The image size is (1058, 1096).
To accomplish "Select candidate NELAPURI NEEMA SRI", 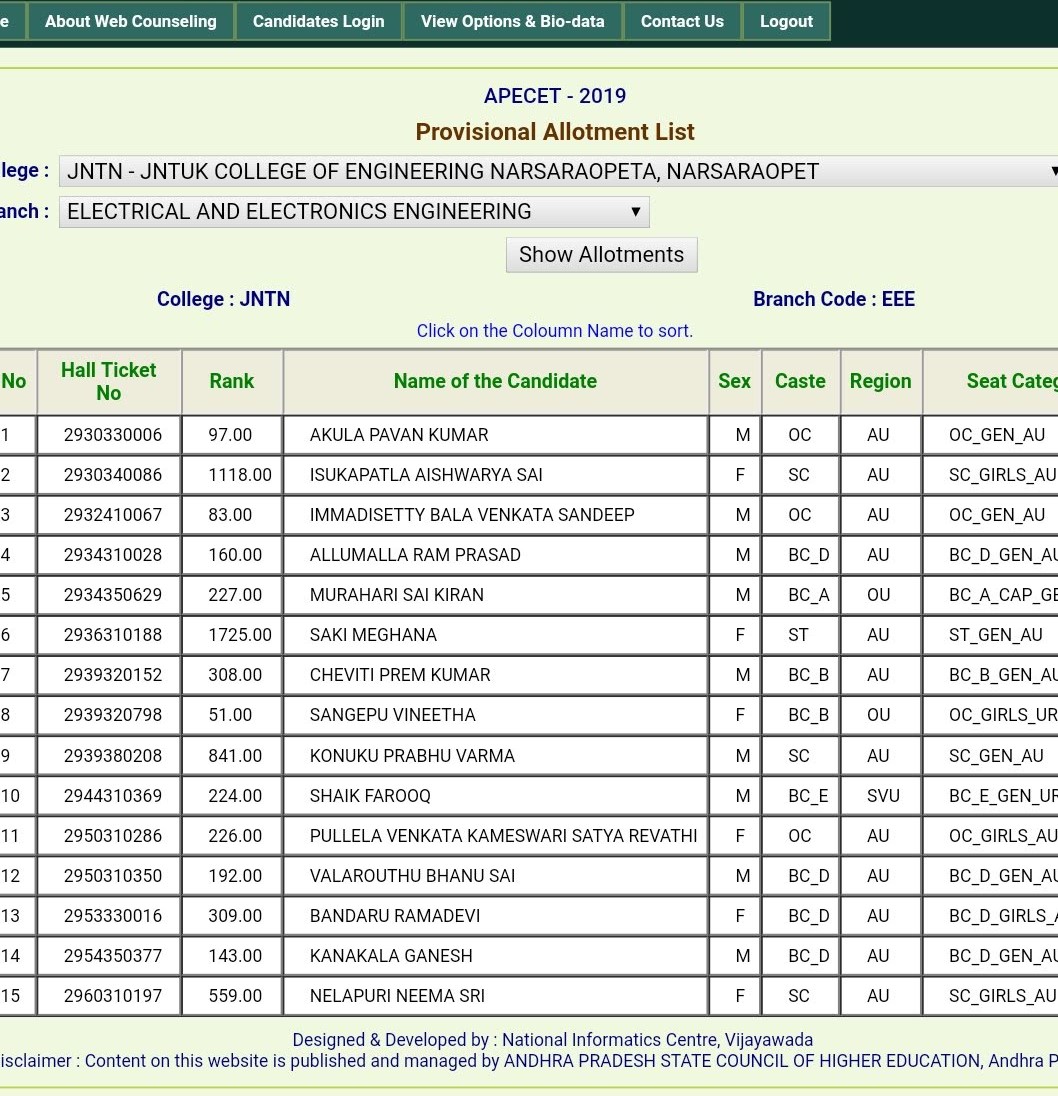I will [x=397, y=996].
